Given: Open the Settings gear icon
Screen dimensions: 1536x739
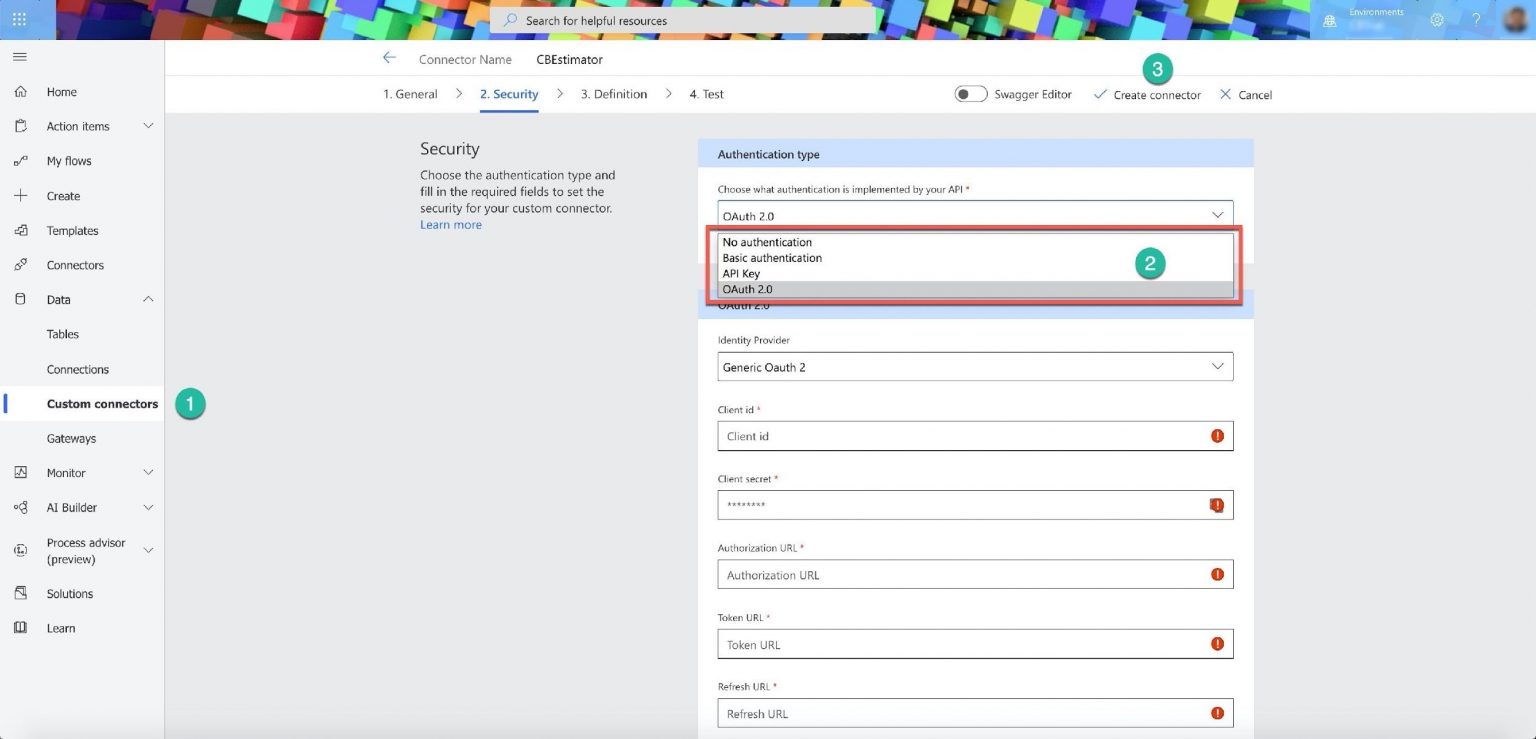Looking at the screenshot, I should click(x=1437, y=20).
